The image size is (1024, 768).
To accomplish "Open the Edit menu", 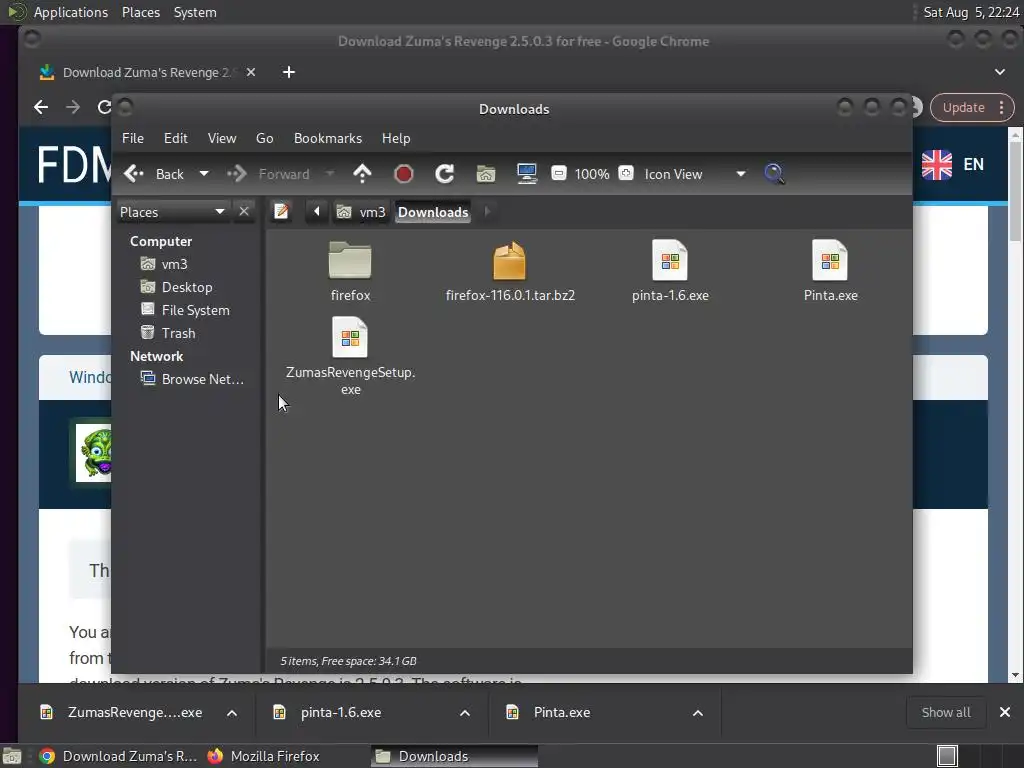I will [176, 138].
